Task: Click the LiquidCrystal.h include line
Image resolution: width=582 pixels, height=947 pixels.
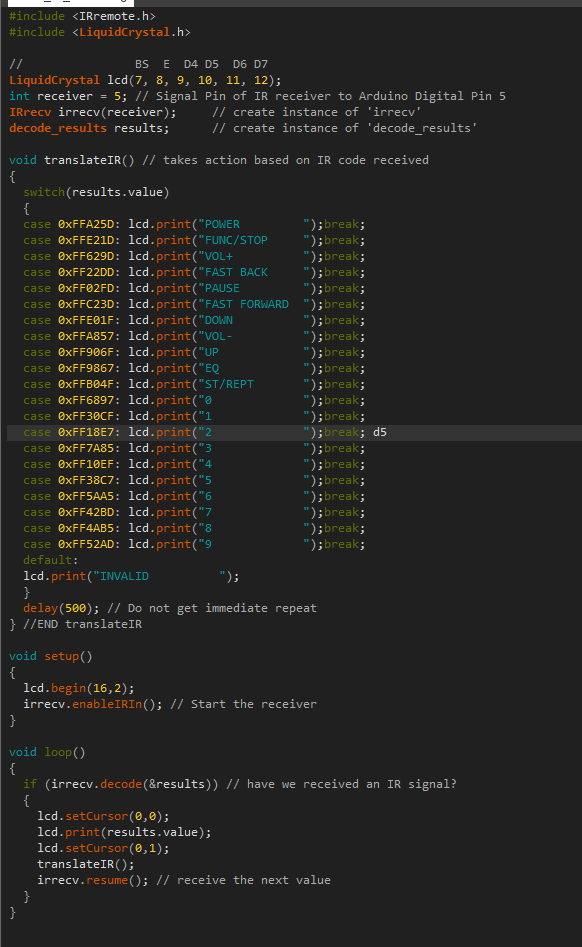Action: tap(100, 32)
